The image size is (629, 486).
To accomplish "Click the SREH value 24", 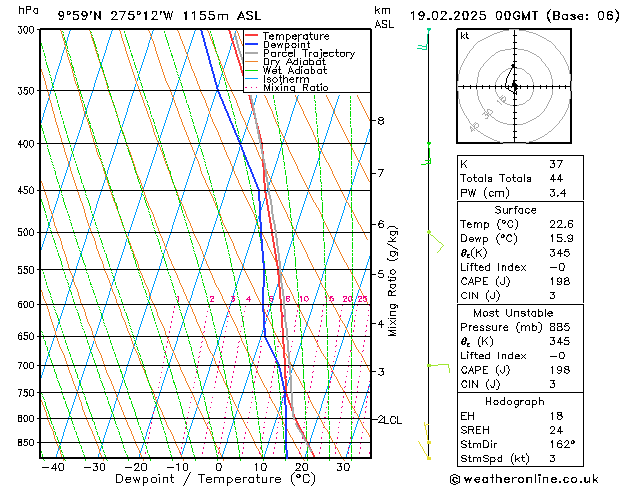I will pyautogui.click(x=556, y=430).
